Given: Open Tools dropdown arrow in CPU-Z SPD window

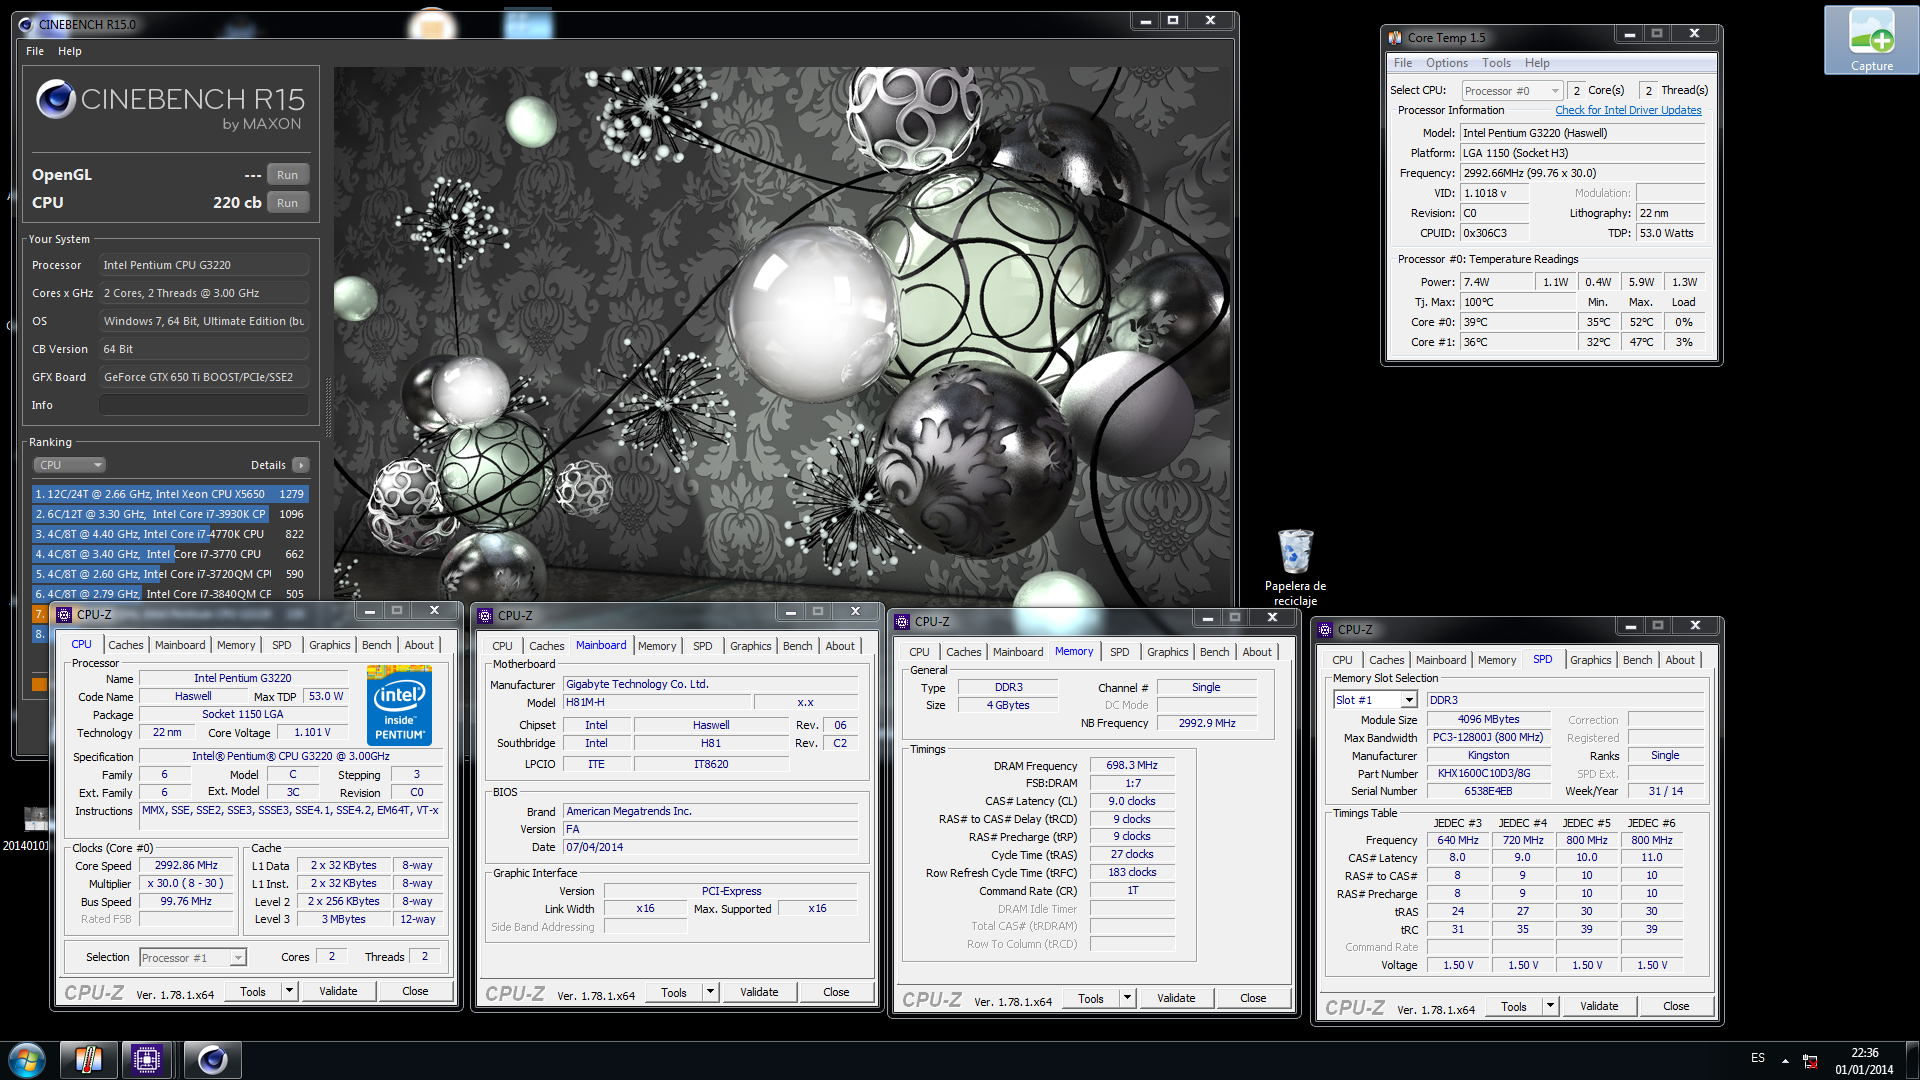Looking at the screenshot, I should coord(1550,1006).
